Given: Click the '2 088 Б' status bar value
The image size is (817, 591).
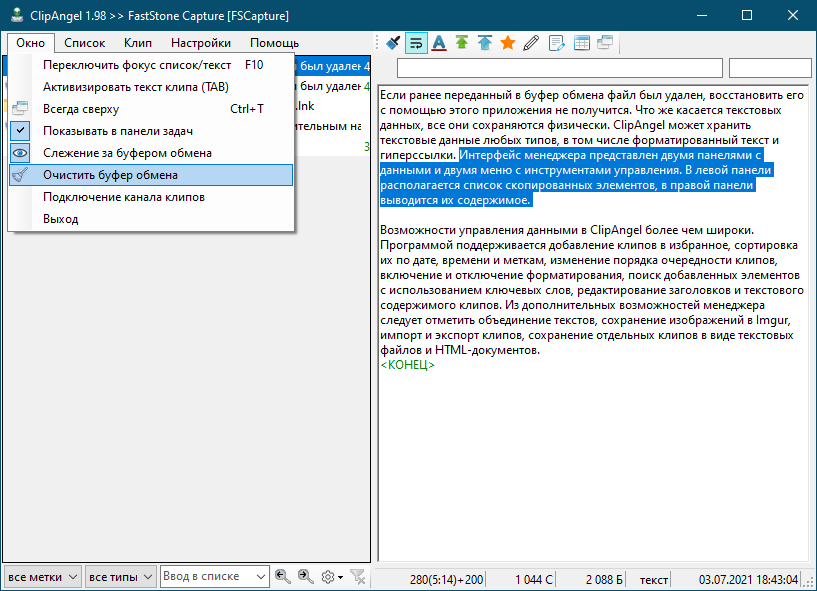Looking at the screenshot, I should (604, 580).
